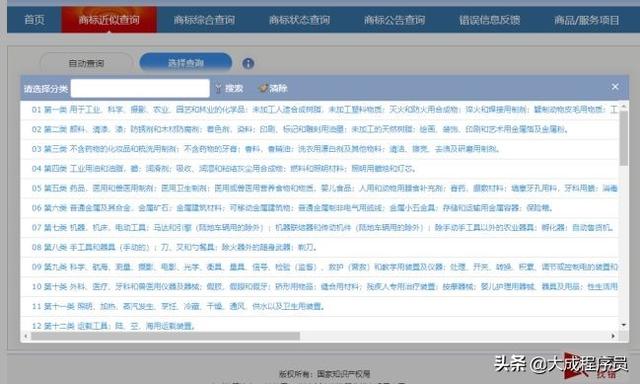Select category 06 第六类 普通金属 row

point(319,208)
